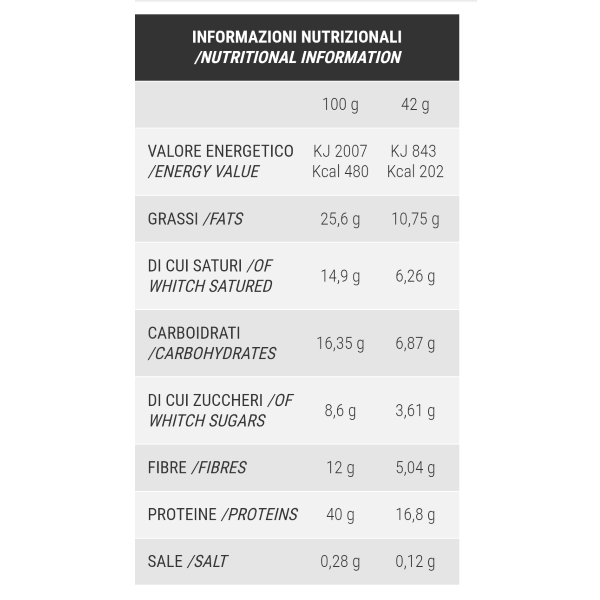The image size is (600, 600).
Task: Click the Valore Energetico row label
Action: [x=220, y=161]
